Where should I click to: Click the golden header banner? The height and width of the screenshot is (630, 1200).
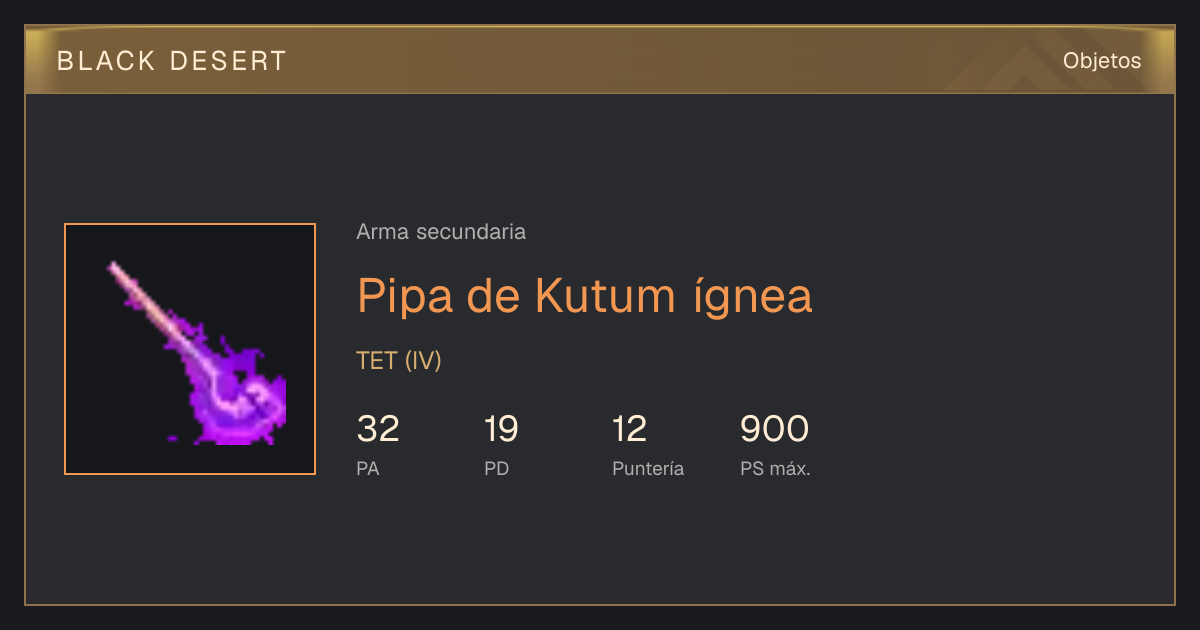600,60
